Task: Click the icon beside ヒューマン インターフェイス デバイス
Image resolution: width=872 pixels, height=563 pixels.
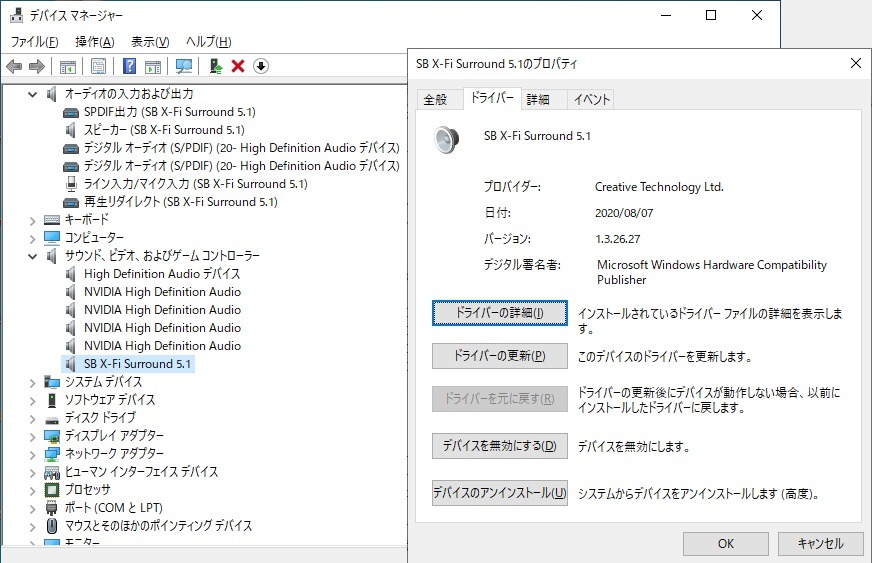Action: point(52,472)
